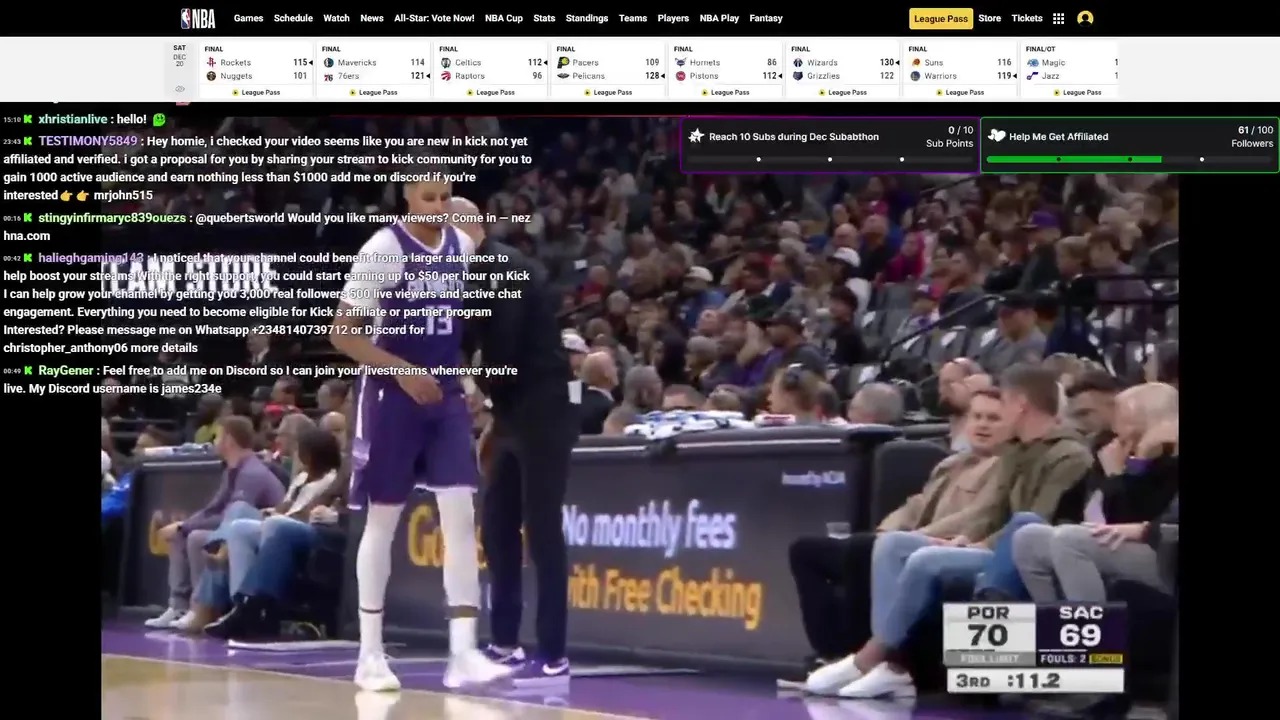Click League Pass under Celtics vs Raptors

(x=491, y=92)
